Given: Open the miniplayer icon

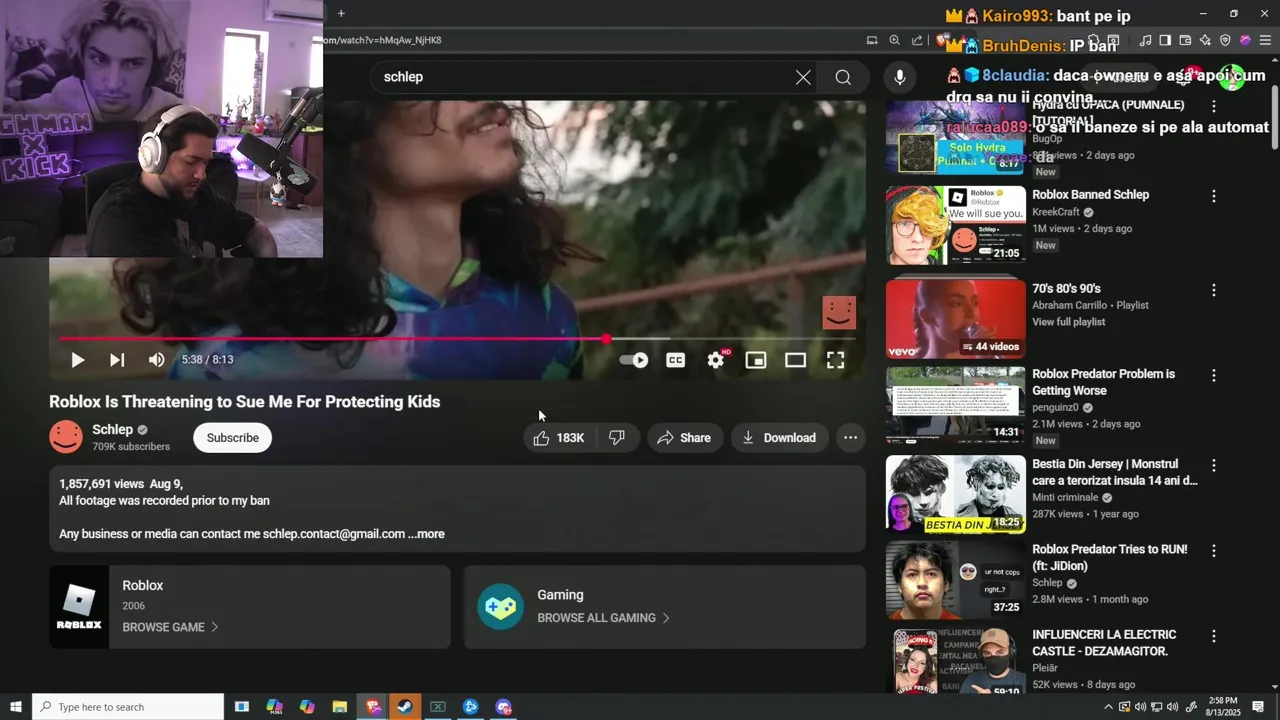Looking at the screenshot, I should 756,360.
